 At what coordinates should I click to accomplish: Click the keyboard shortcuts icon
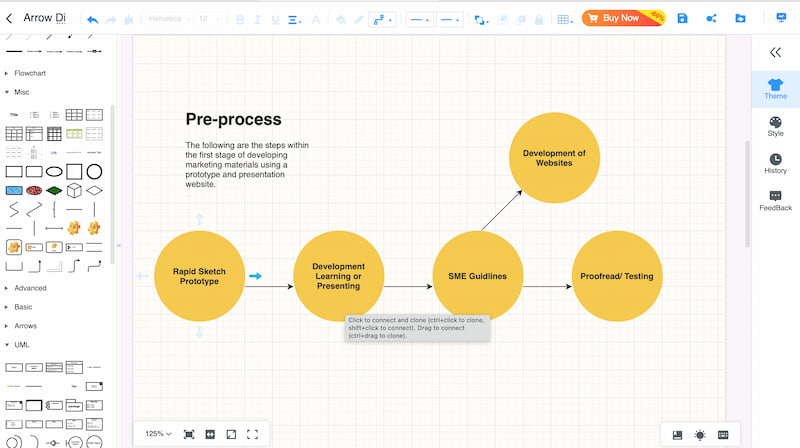(723, 434)
